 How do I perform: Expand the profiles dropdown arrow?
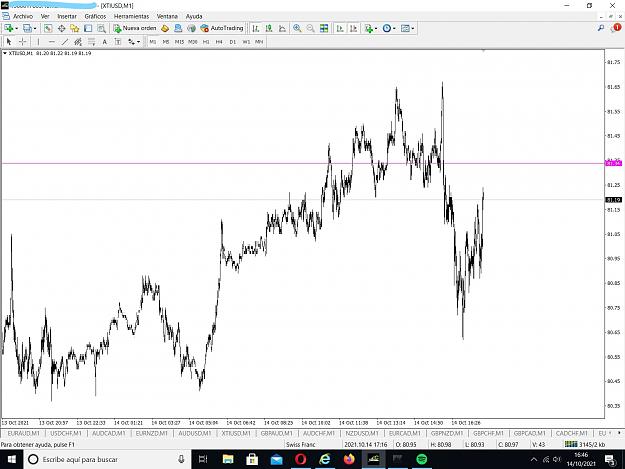coord(35,29)
